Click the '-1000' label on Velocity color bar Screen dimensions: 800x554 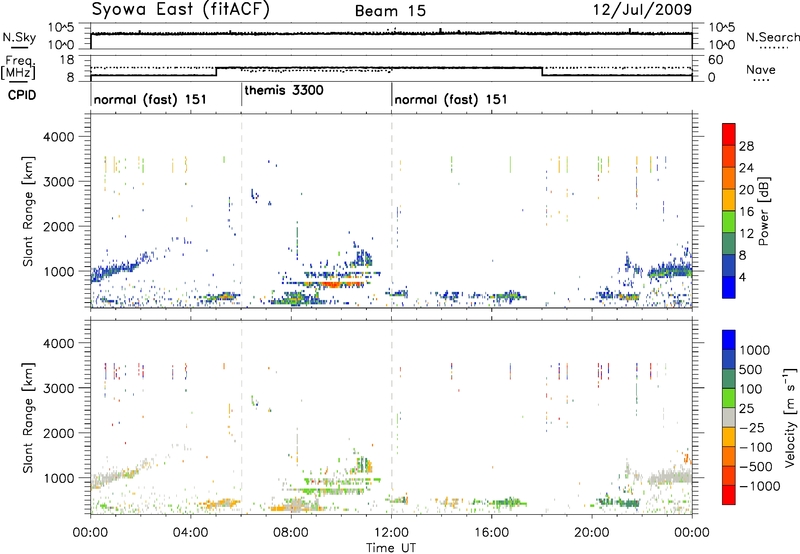click(x=760, y=486)
